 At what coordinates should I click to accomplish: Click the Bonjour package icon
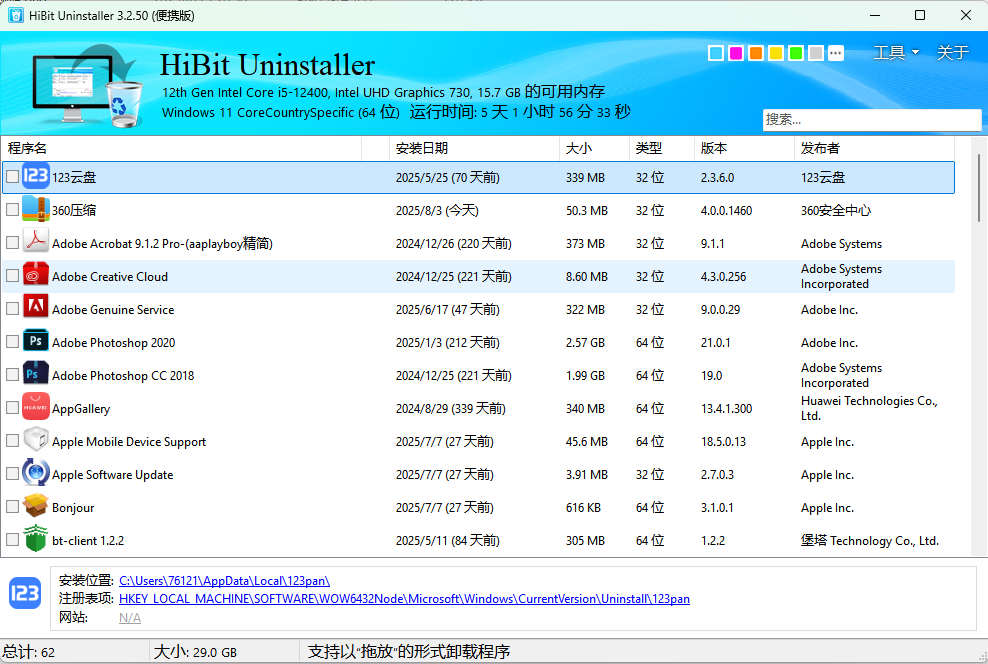[35, 507]
